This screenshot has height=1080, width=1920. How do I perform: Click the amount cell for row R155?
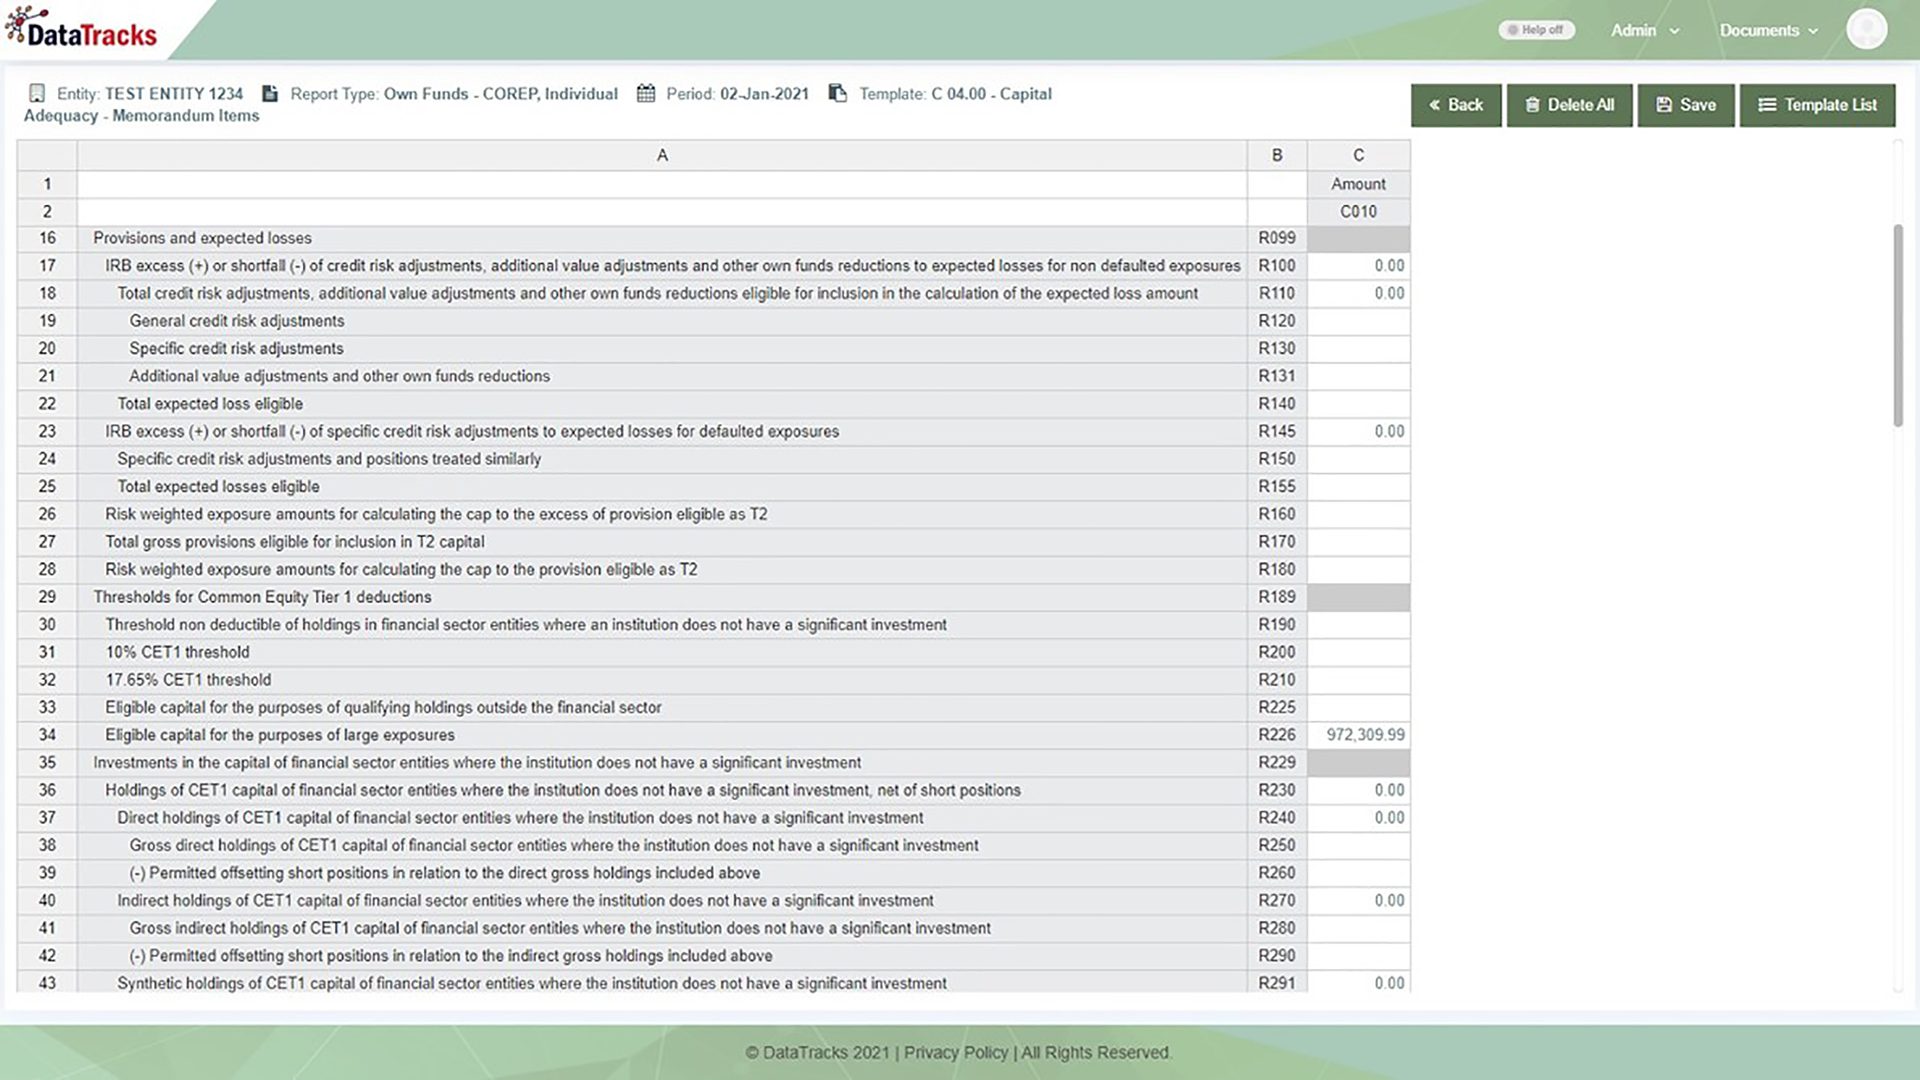click(x=1358, y=486)
